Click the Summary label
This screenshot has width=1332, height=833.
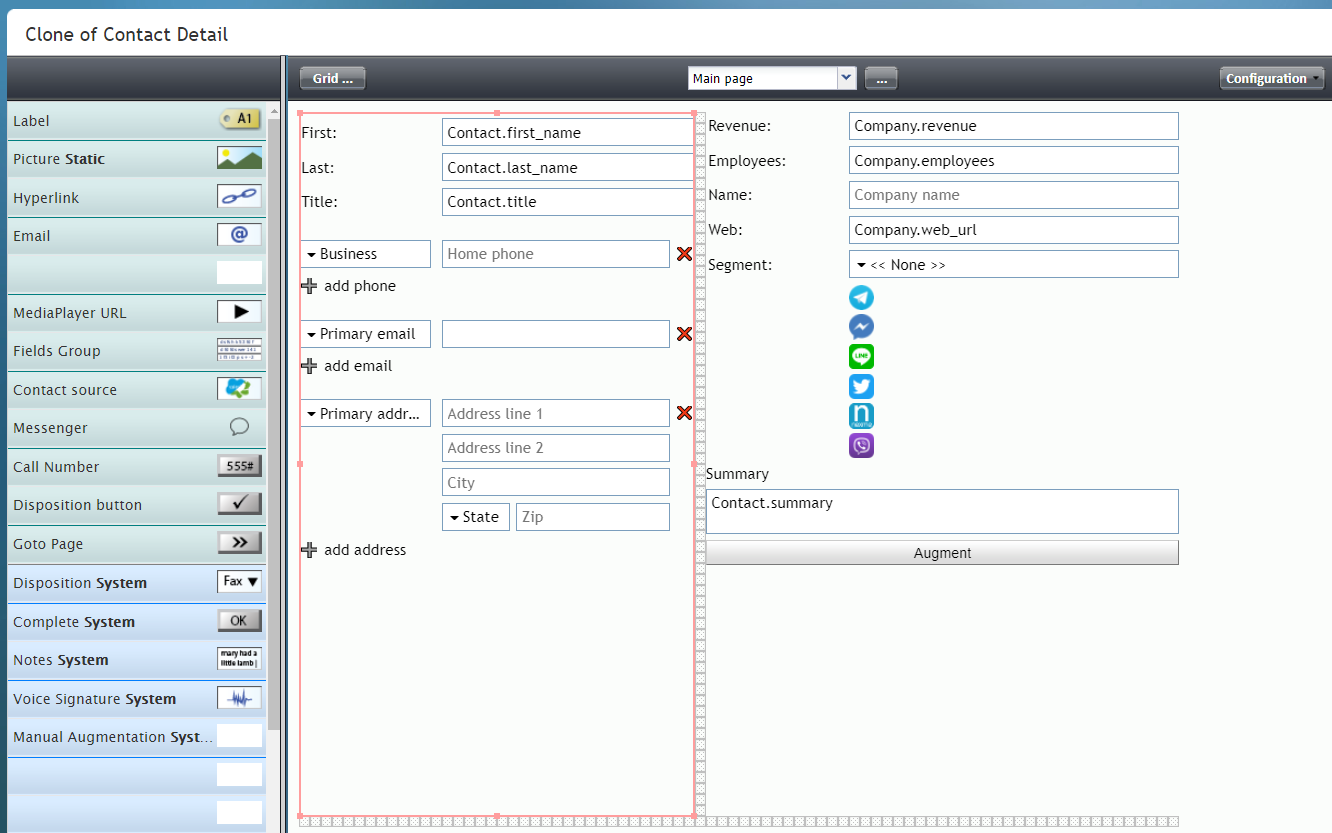click(738, 474)
